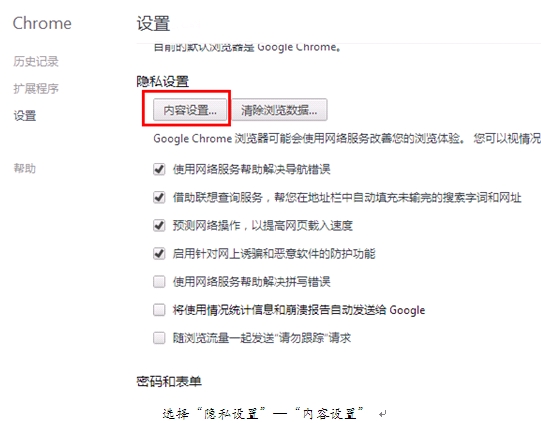Check the 请勿跟踪 request option
This screenshot has width=541, height=423.
point(159,338)
